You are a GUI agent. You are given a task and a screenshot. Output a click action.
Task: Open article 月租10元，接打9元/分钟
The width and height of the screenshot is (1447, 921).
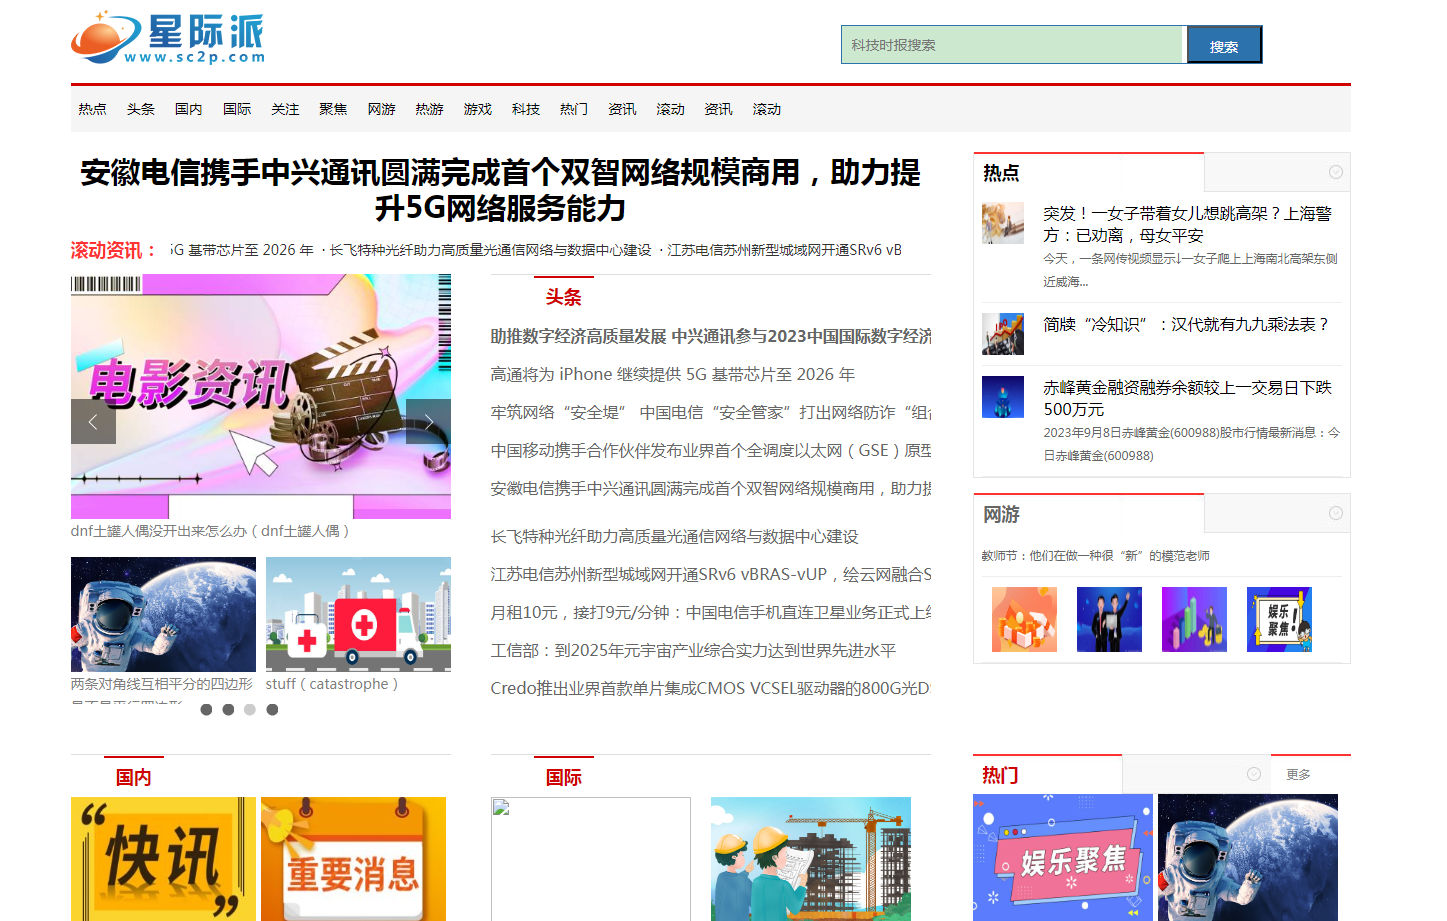pos(711,612)
